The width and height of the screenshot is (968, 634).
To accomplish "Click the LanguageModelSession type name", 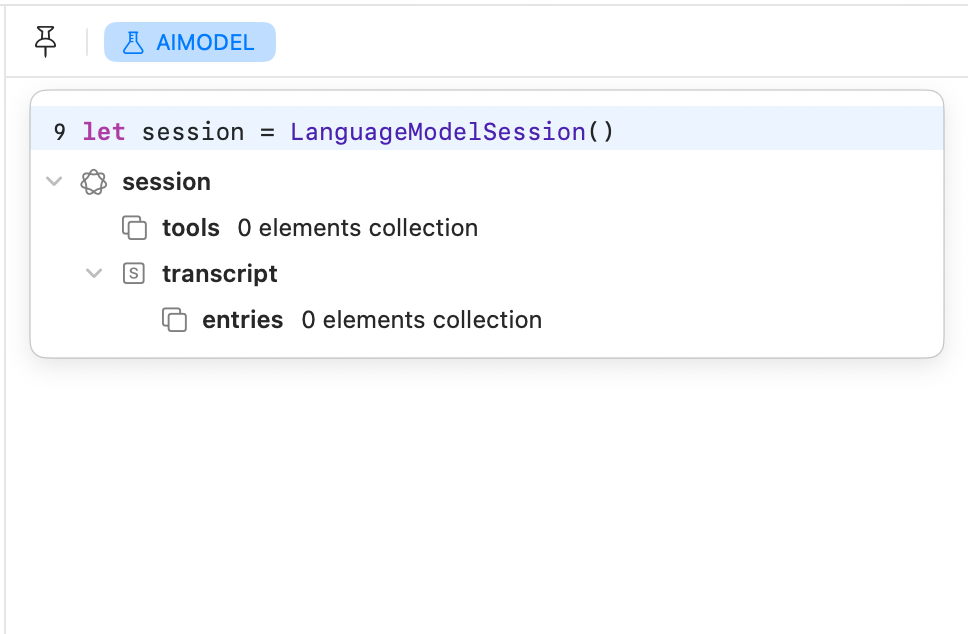I will [438, 132].
